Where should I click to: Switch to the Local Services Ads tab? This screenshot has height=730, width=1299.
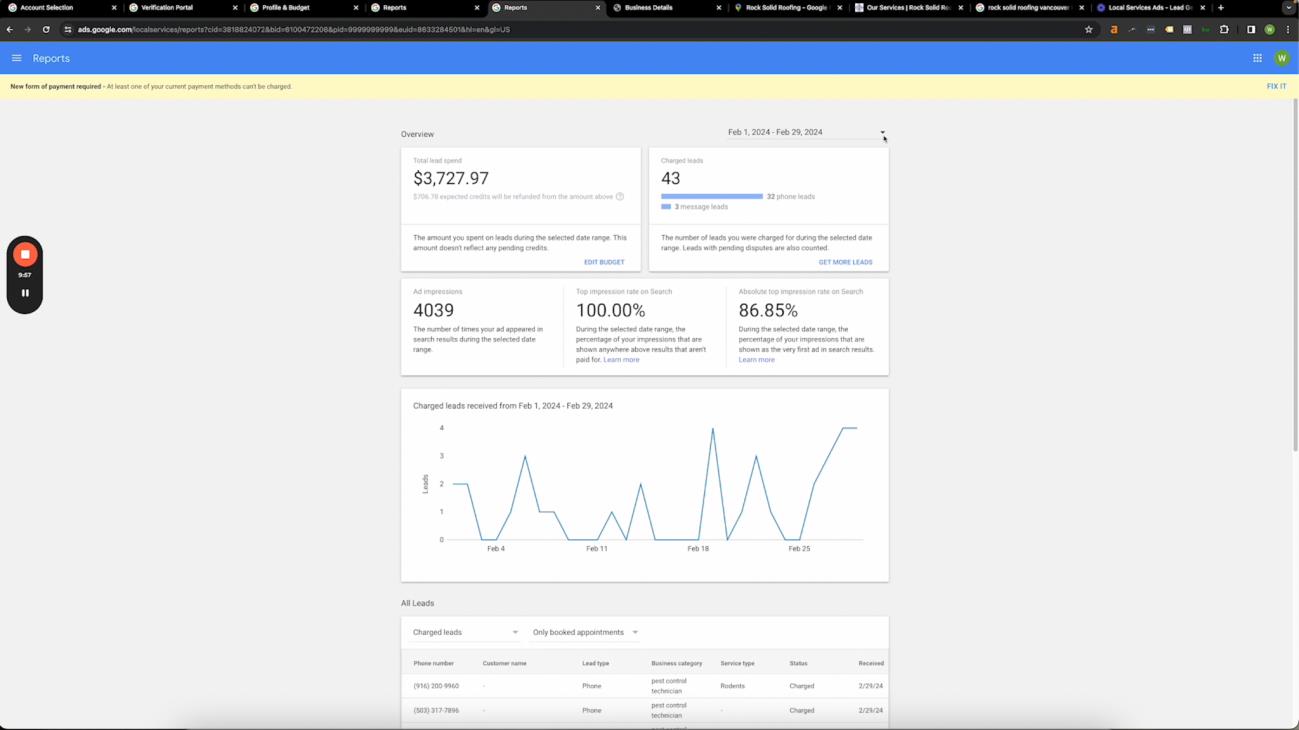click(x=1150, y=8)
